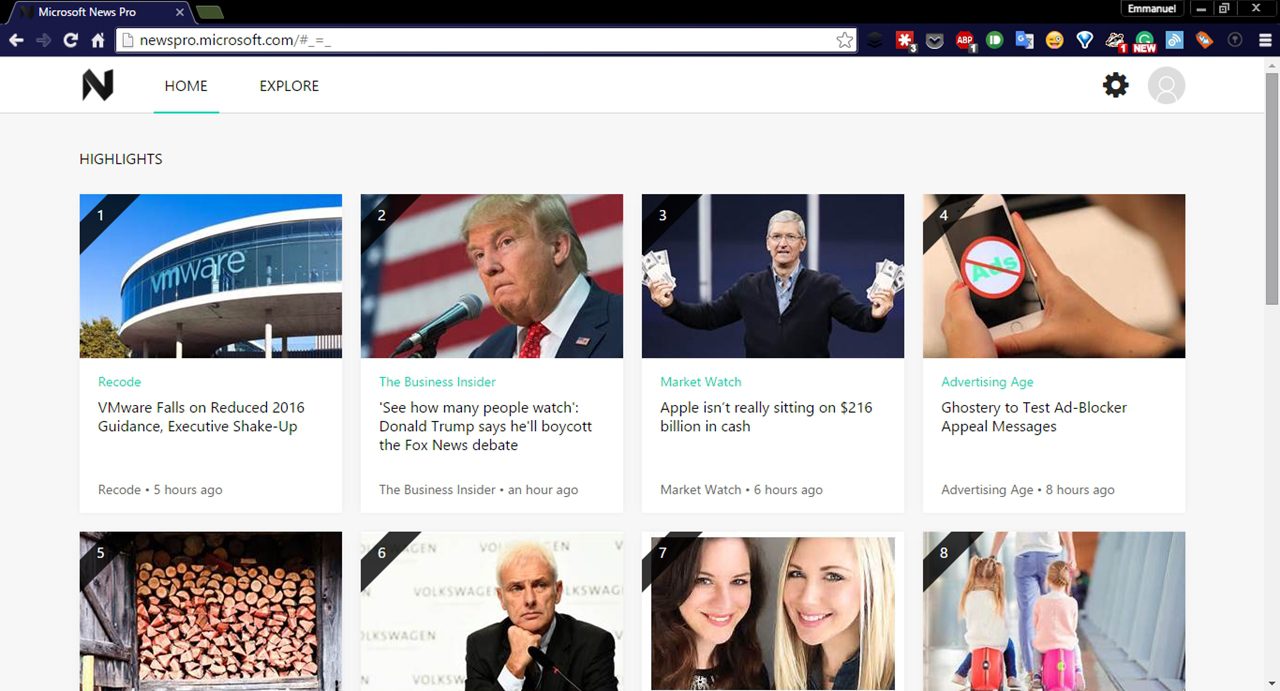Open the badger extension with badge 1

(1115, 40)
